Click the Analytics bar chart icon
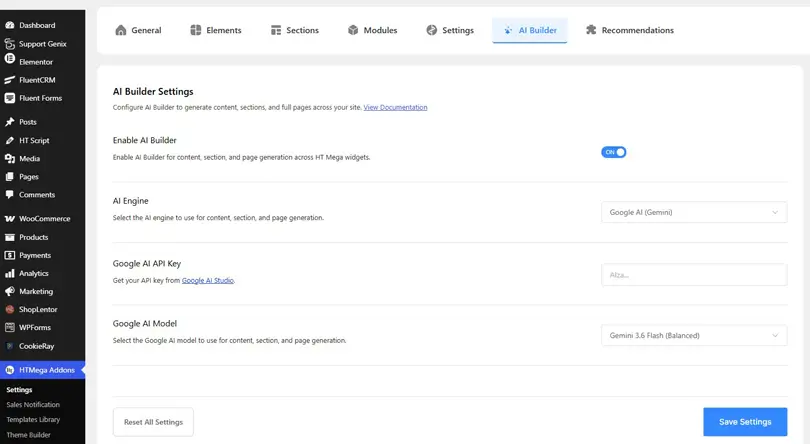 tap(9, 273)
